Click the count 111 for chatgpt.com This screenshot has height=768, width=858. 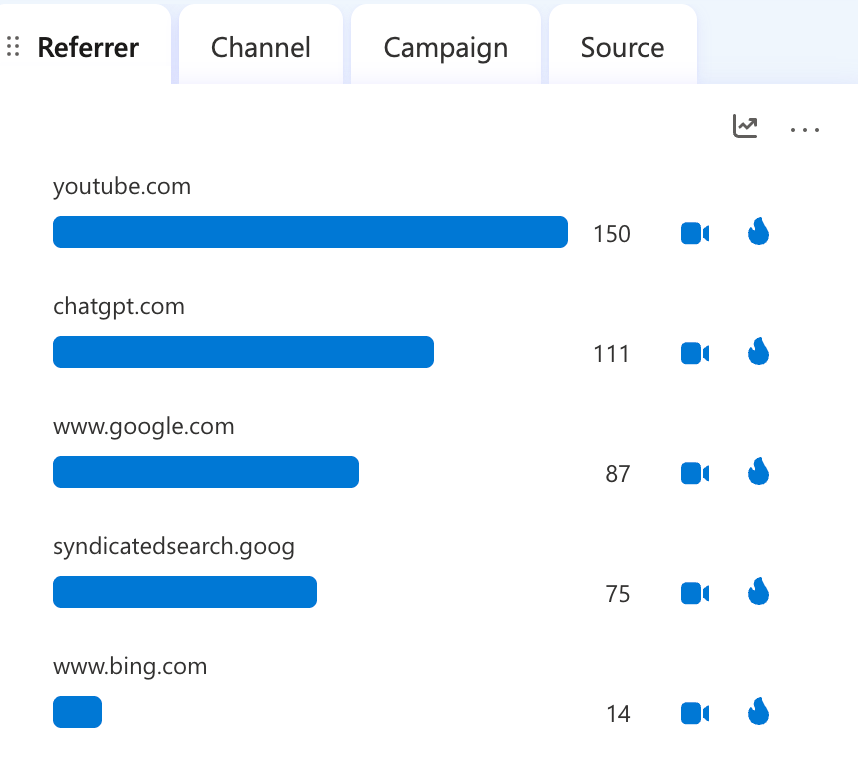pos(611,354)
